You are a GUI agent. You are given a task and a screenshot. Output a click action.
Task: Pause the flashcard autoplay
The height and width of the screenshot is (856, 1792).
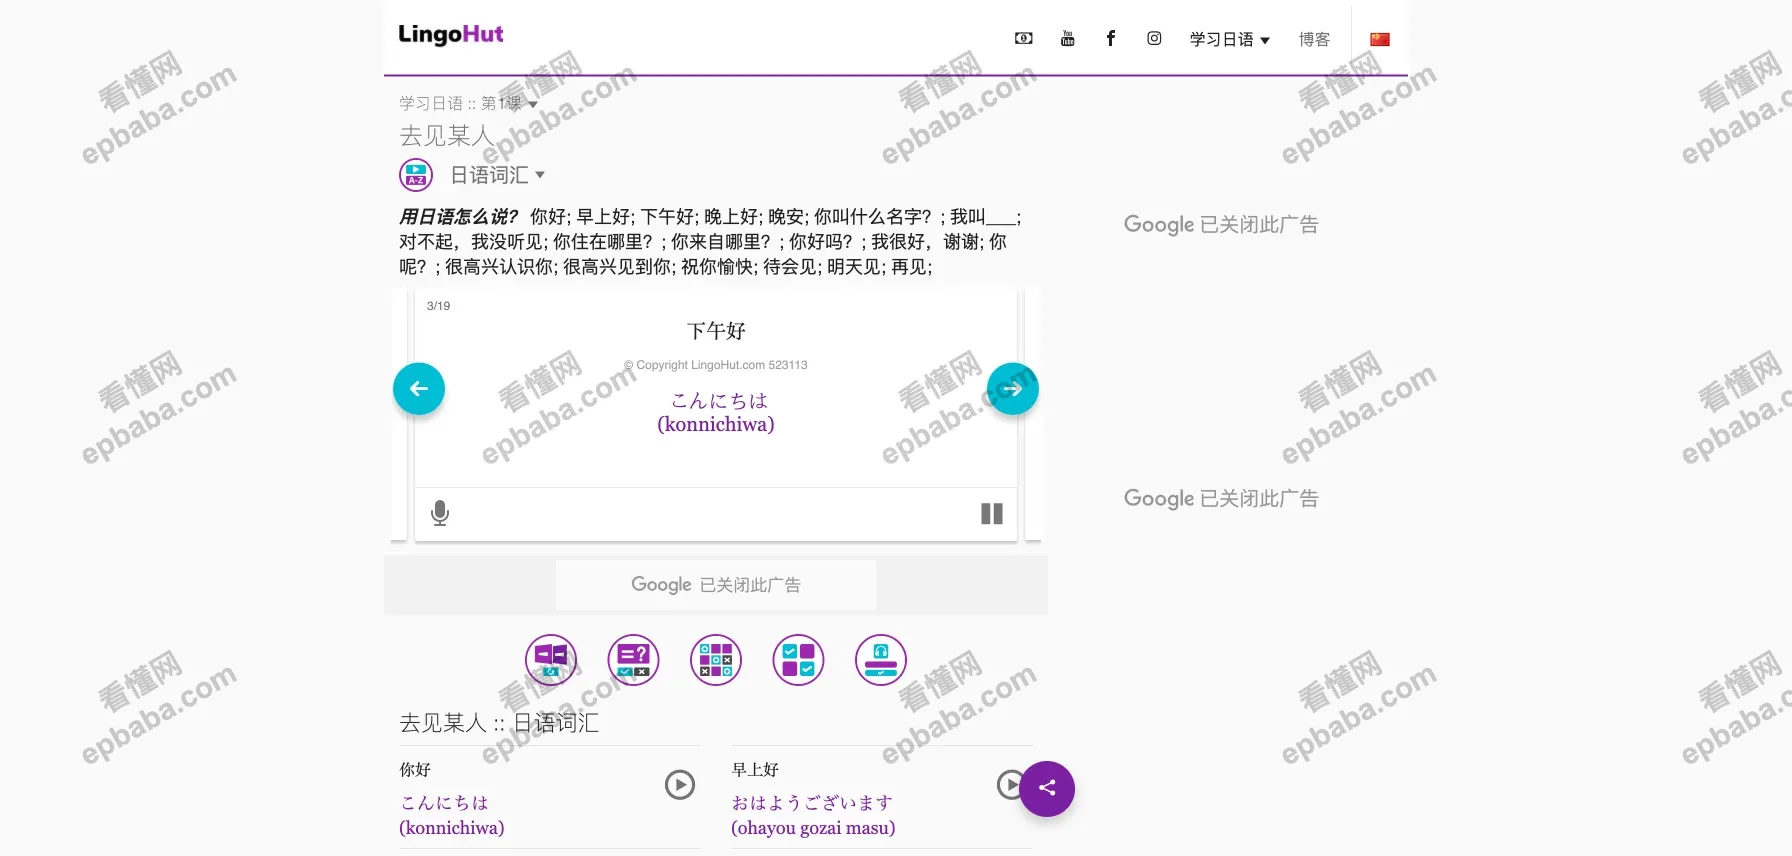click(x=992, y=514)
